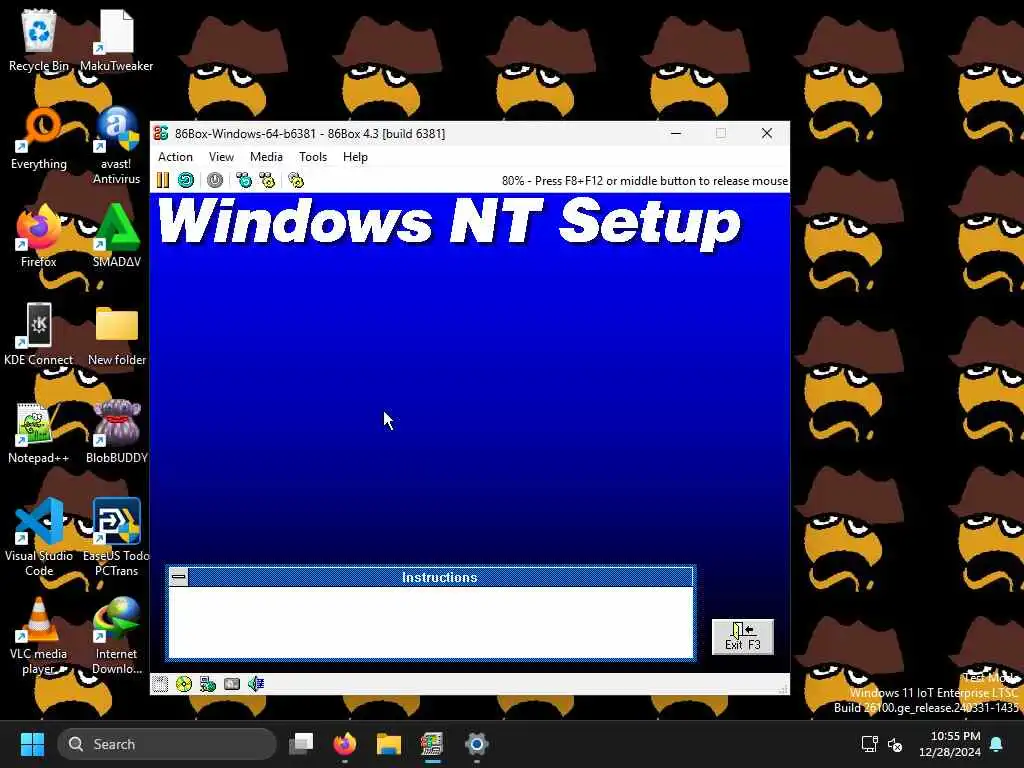Click the sound speaker icon in status bar
The image size is (1024, 768).
coord(256,684)
